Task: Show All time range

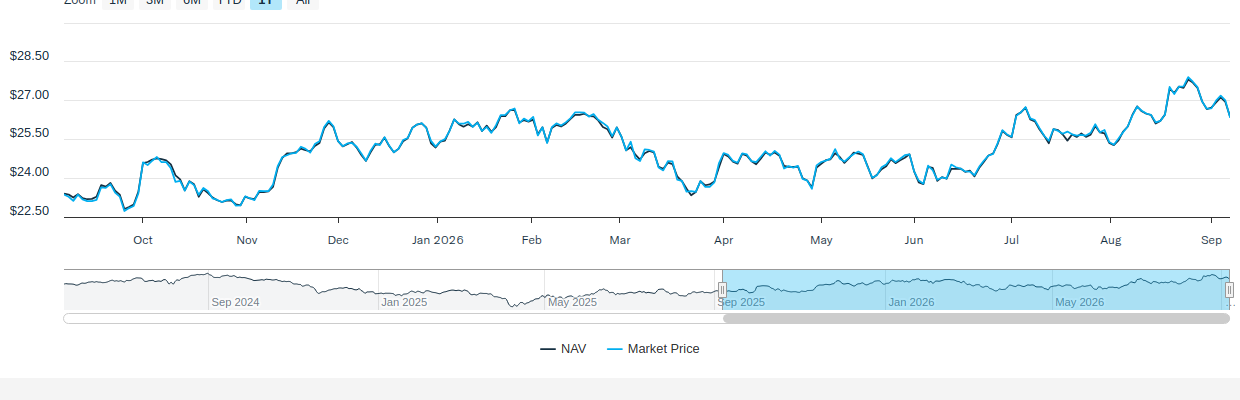Action: pos(302,2)
